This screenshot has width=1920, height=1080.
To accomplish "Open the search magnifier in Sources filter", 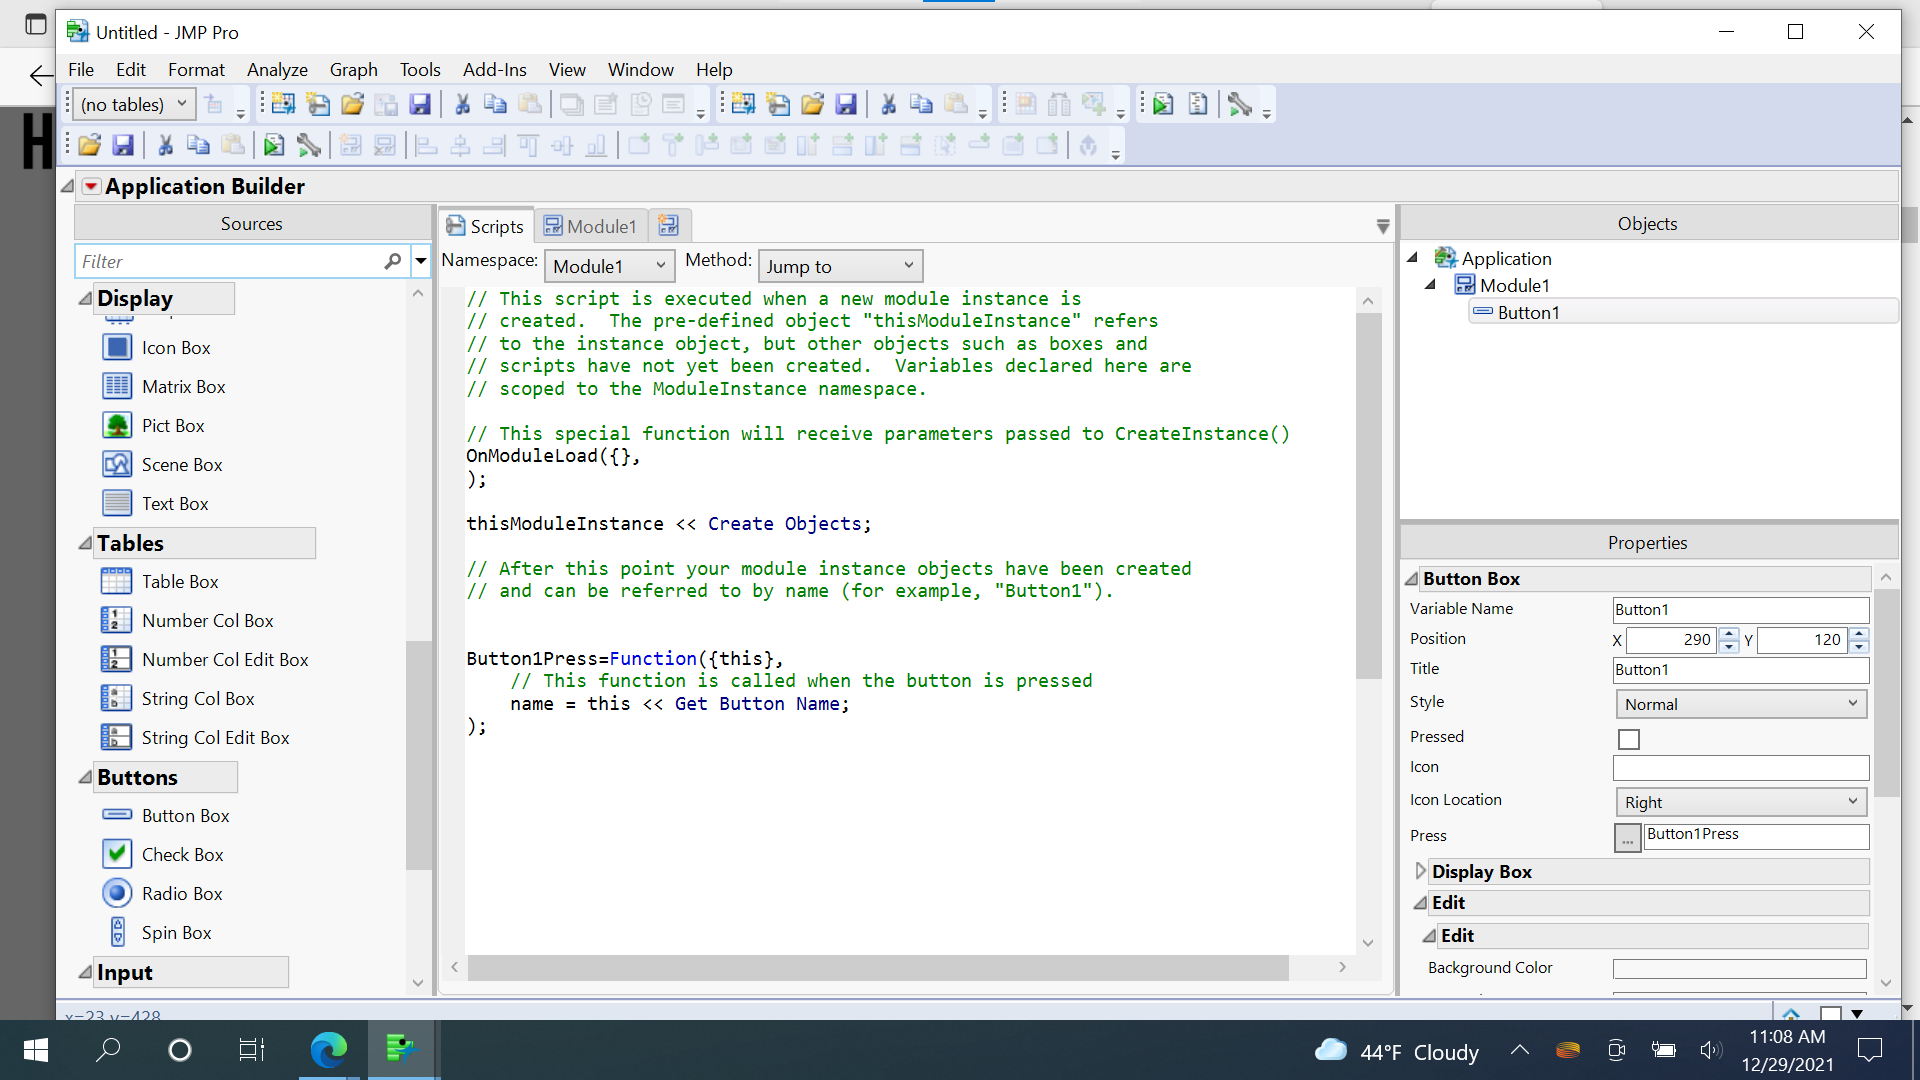I will pos(393,261).
